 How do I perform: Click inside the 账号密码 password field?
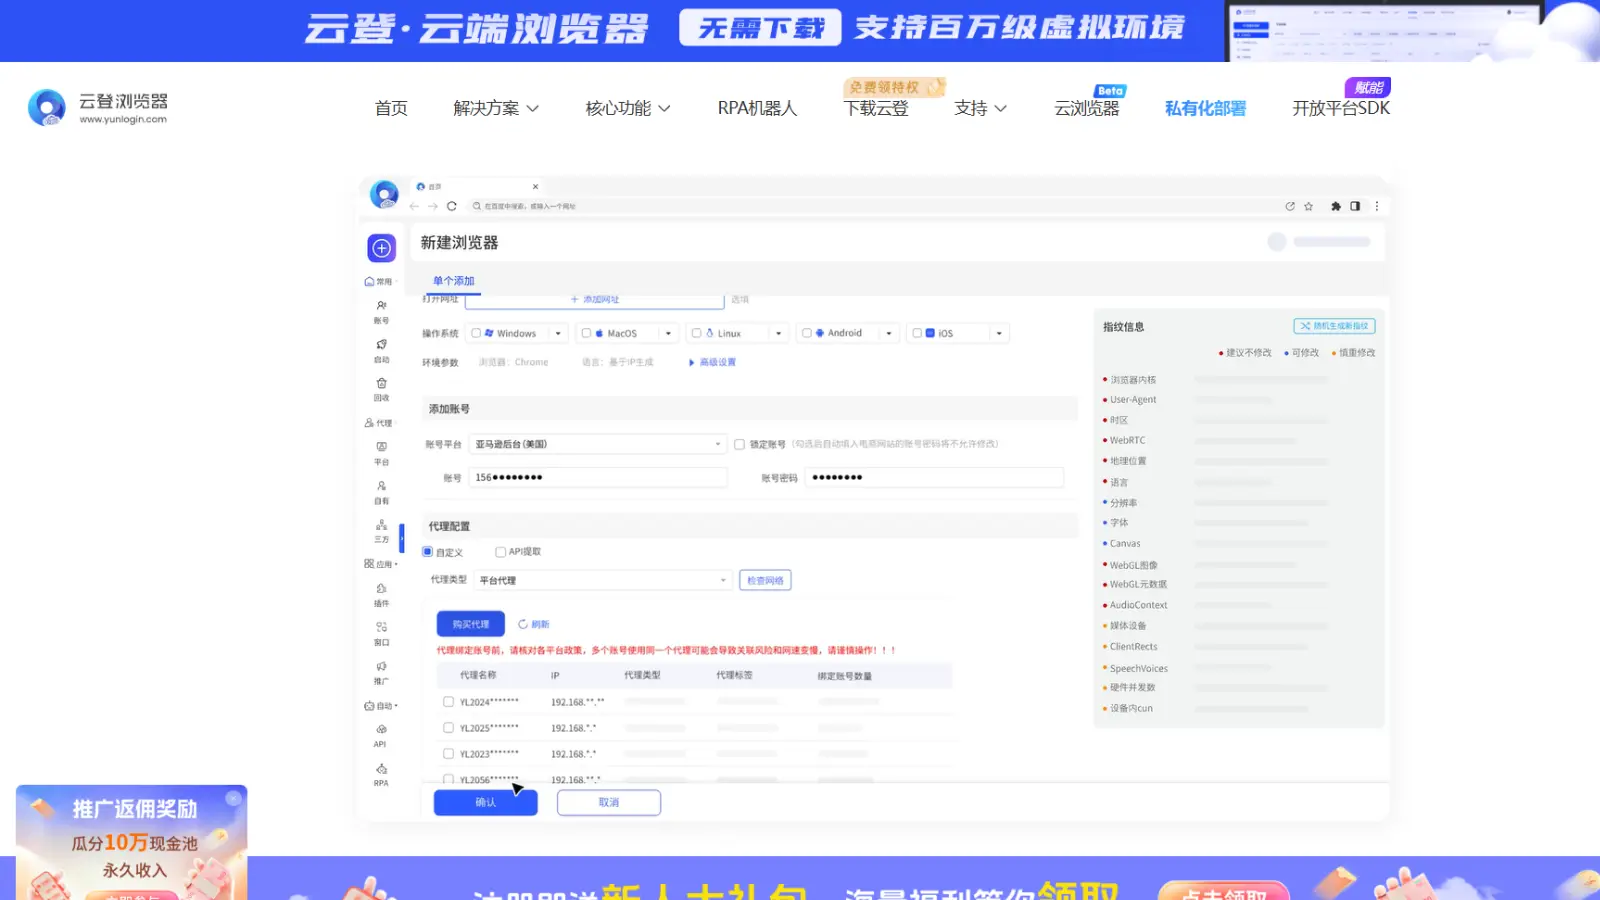(934, 477)
